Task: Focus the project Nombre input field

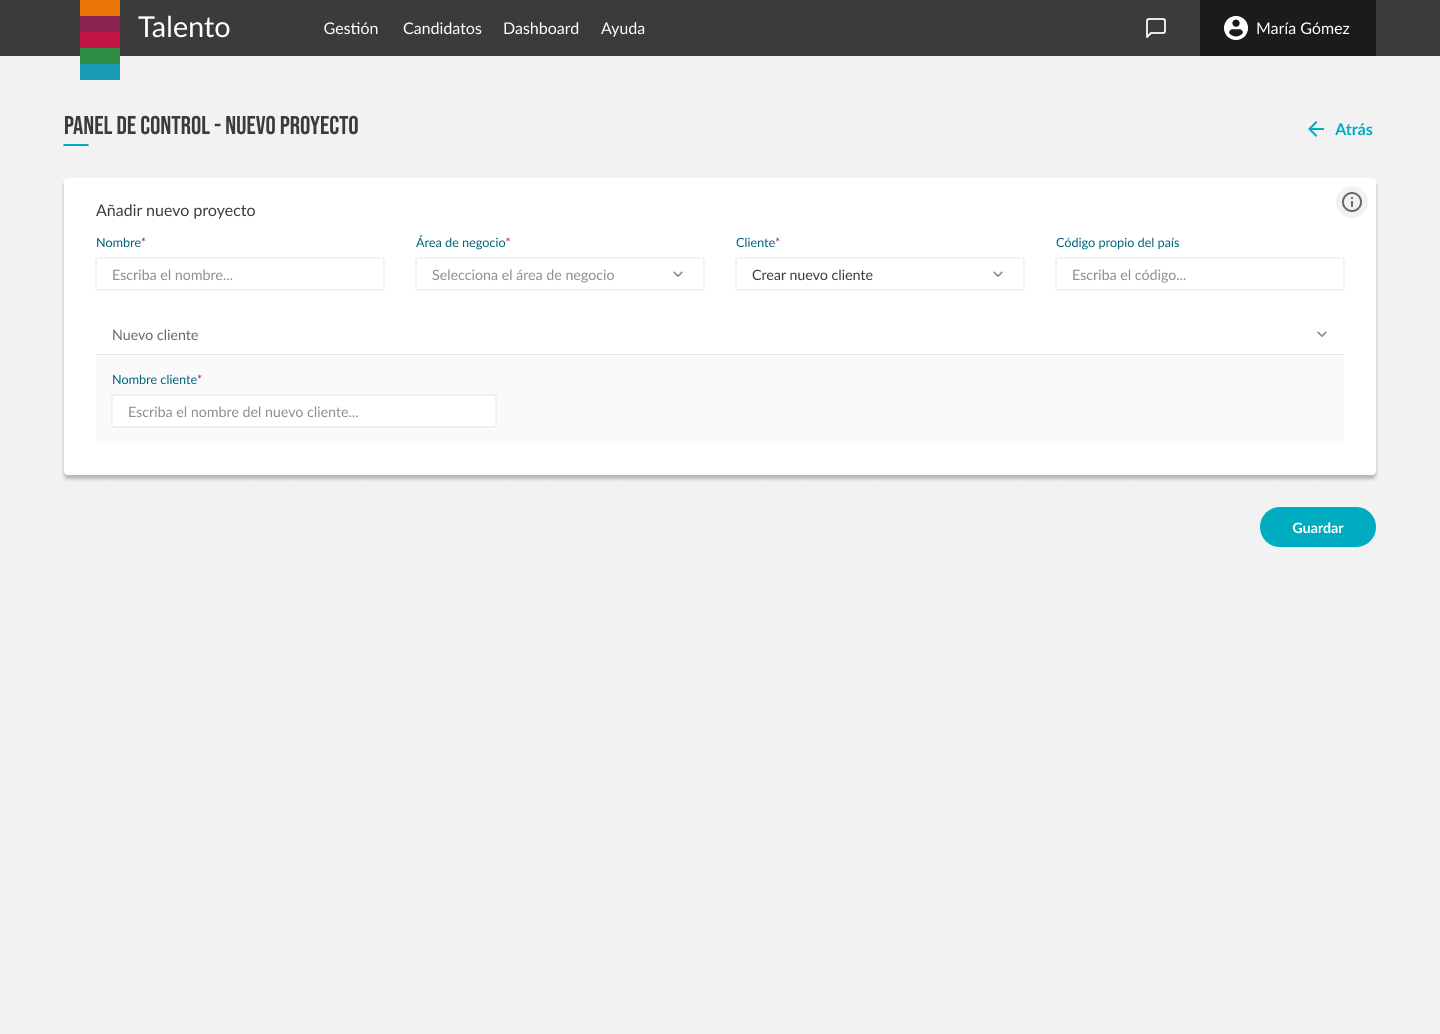Action: point(240,275)
